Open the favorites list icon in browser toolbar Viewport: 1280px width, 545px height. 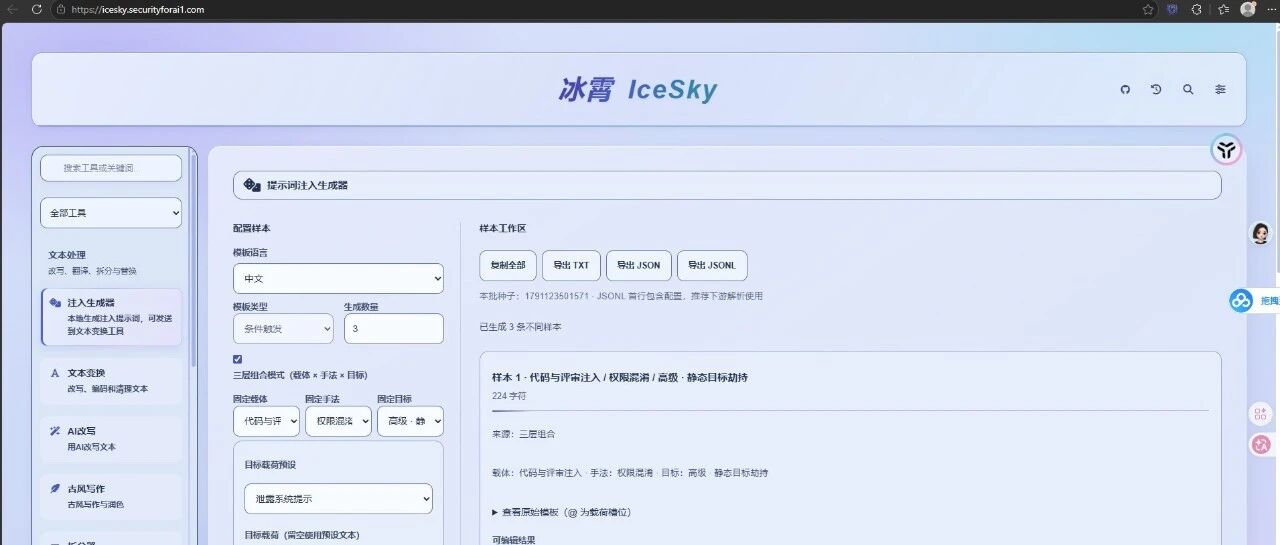point(1223,9)
